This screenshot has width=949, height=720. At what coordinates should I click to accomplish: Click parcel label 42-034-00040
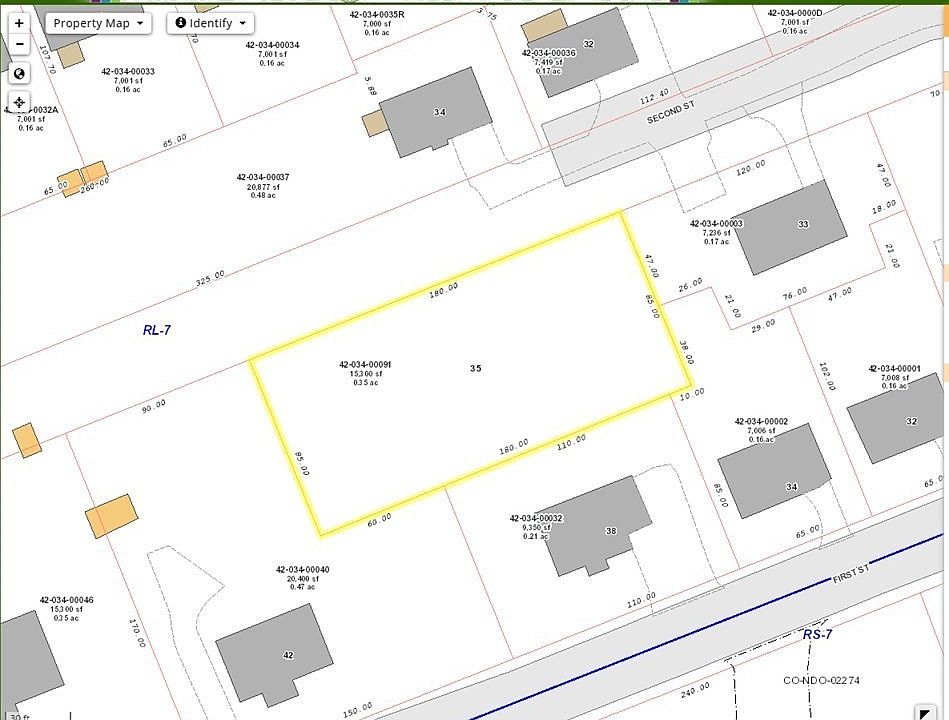coord(303,569)
